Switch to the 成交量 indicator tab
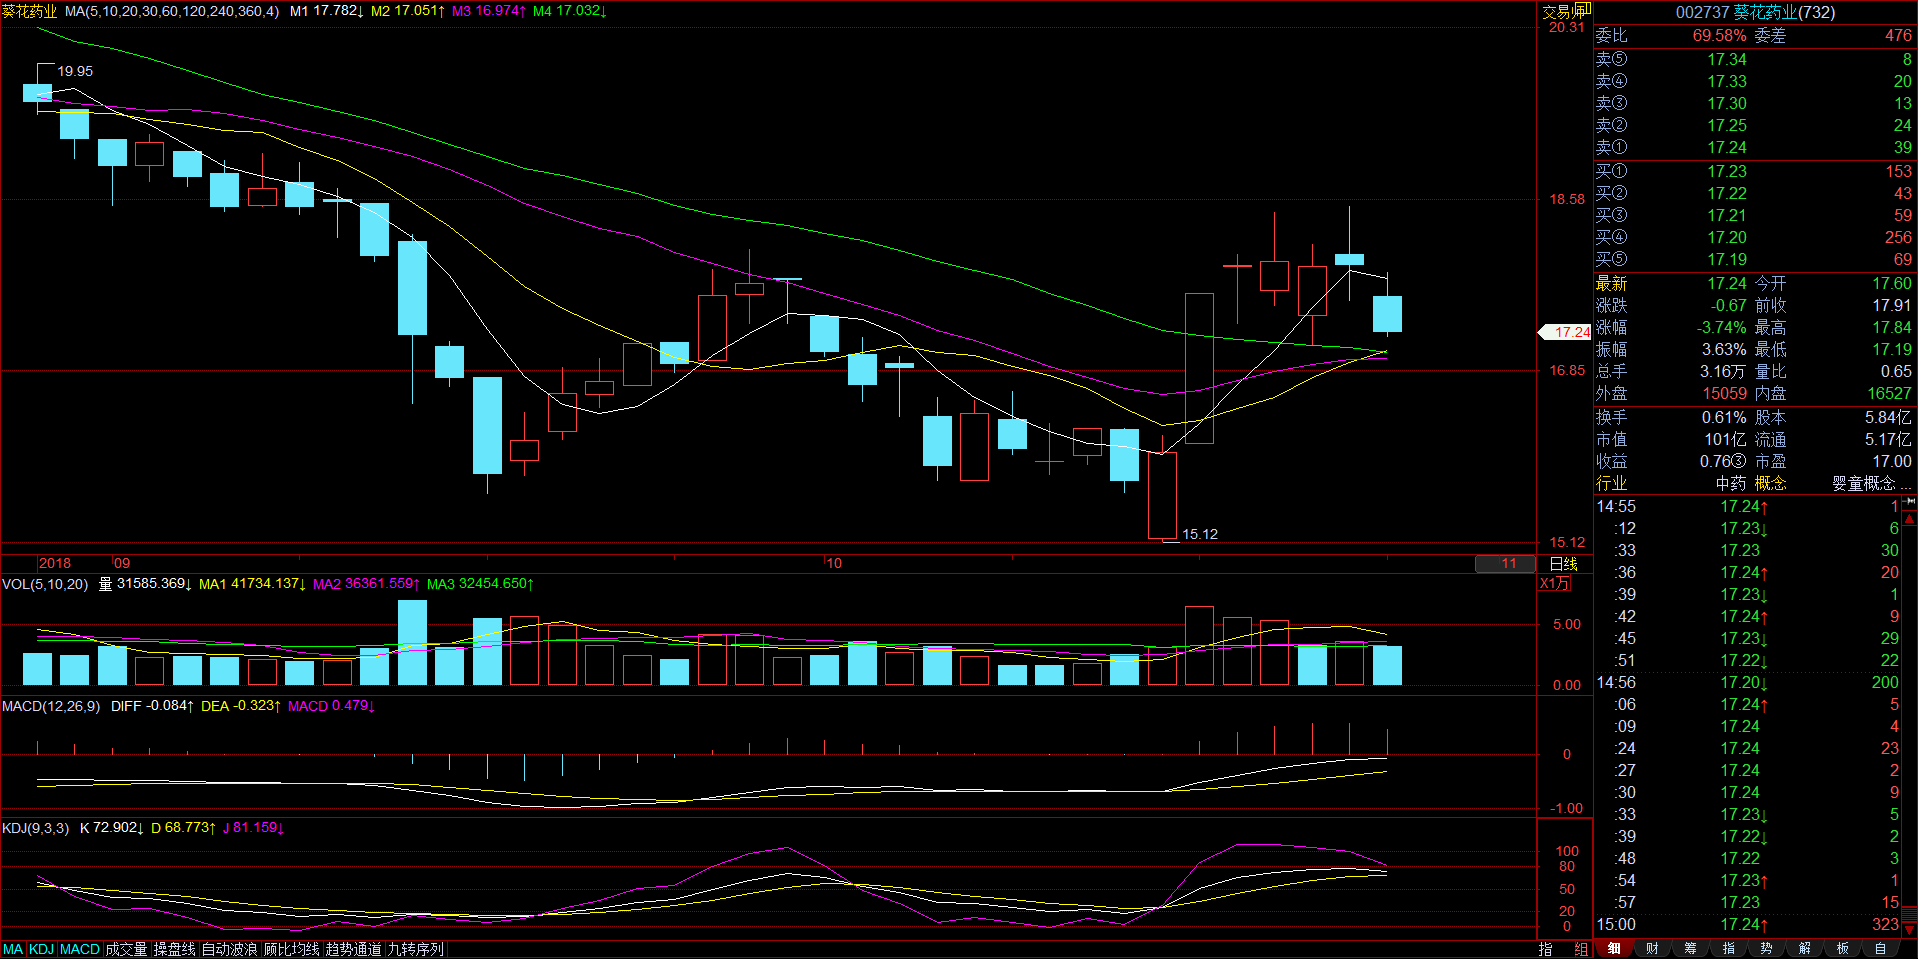The image size is (1918, 959). click(126, 949)
